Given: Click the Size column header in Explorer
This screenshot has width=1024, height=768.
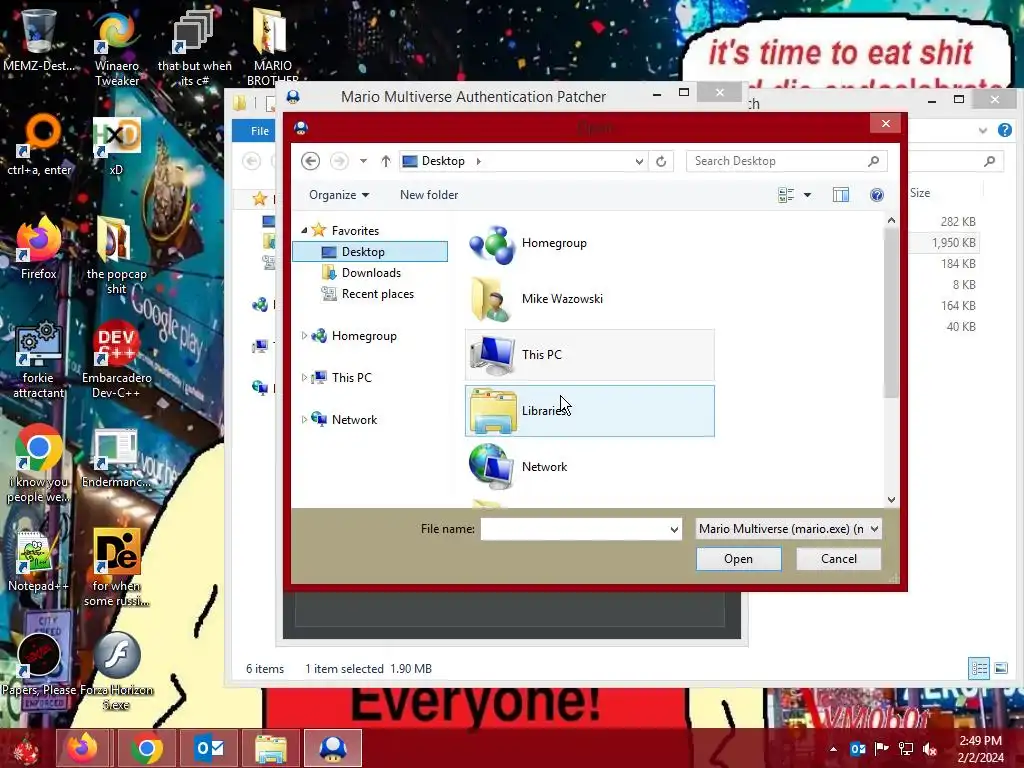Looking at the screenshot, I should click(920, 193).
